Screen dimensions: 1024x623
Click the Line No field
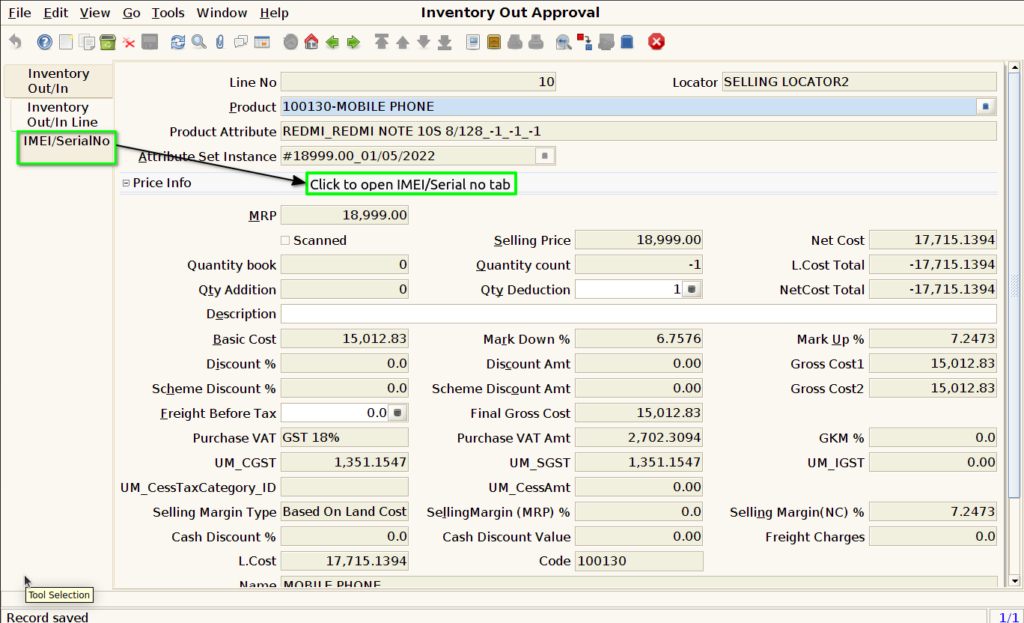[x=418, y=82]
